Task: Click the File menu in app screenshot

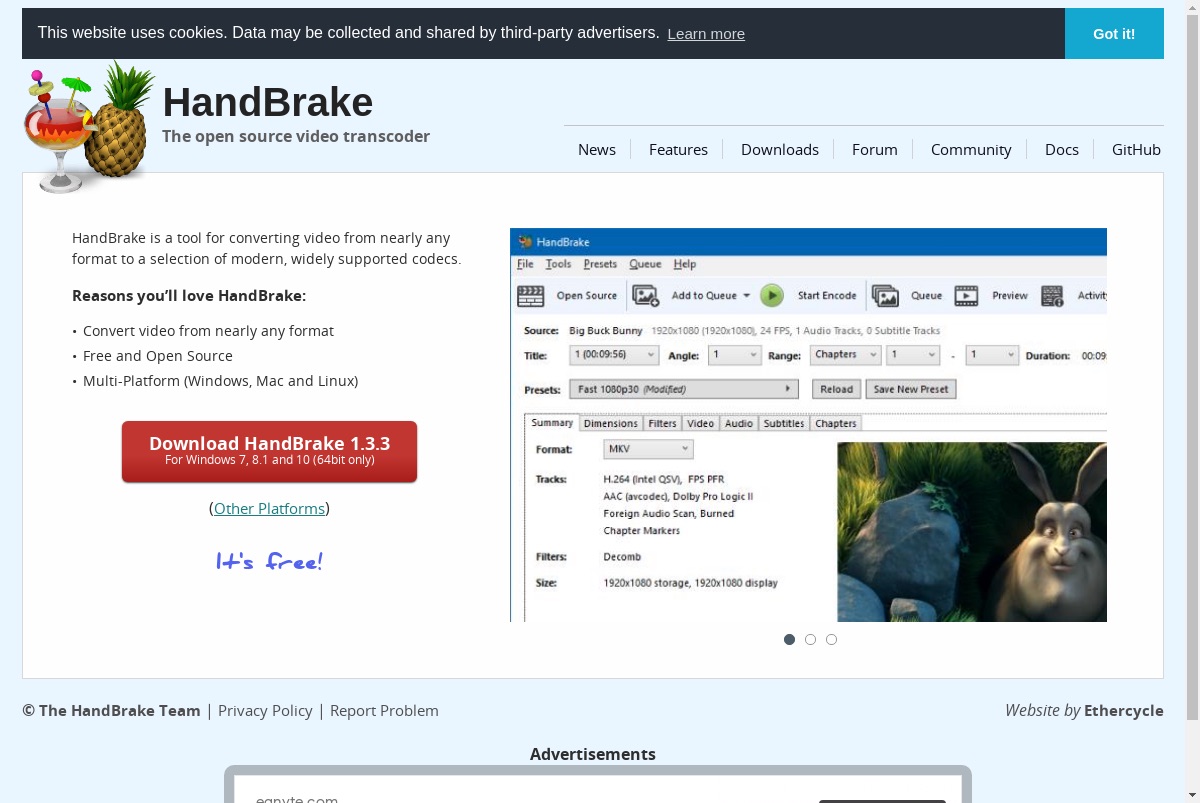Action: coord(525,264)
